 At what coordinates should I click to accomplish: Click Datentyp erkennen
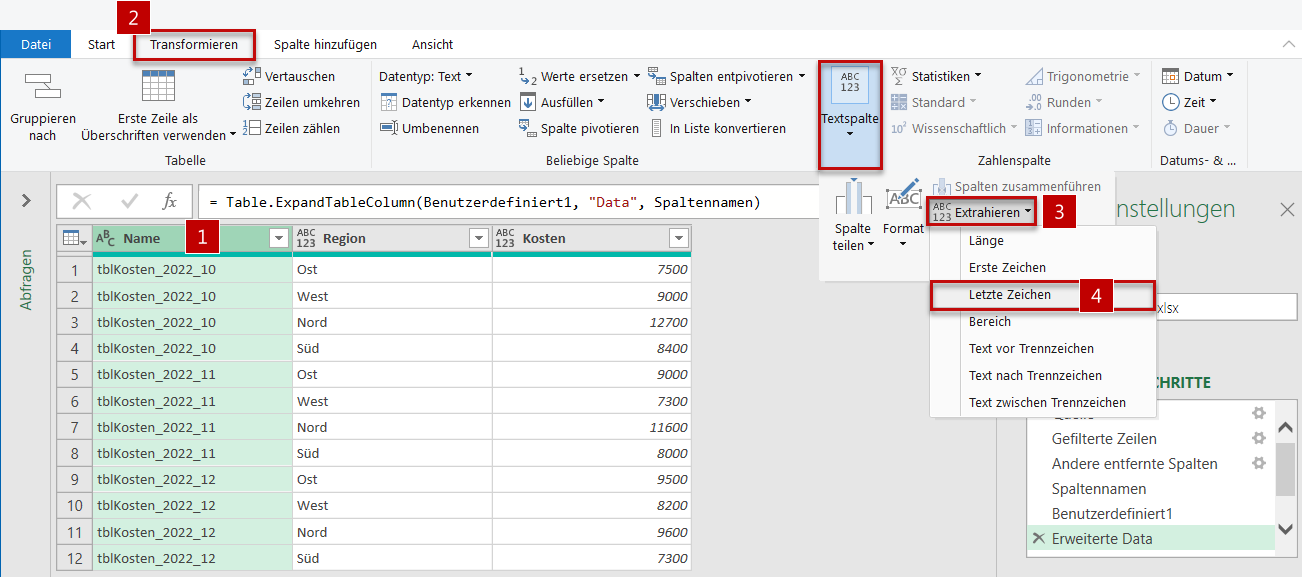point(445,102)
